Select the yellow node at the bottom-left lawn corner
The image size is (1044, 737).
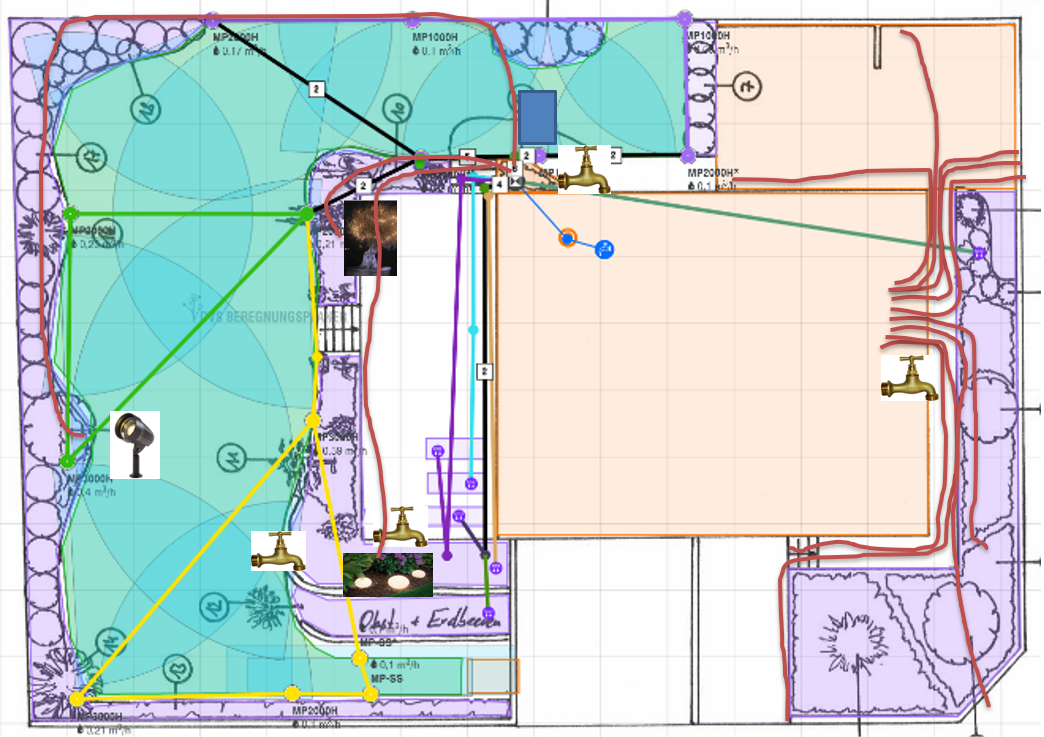[77, 698]
